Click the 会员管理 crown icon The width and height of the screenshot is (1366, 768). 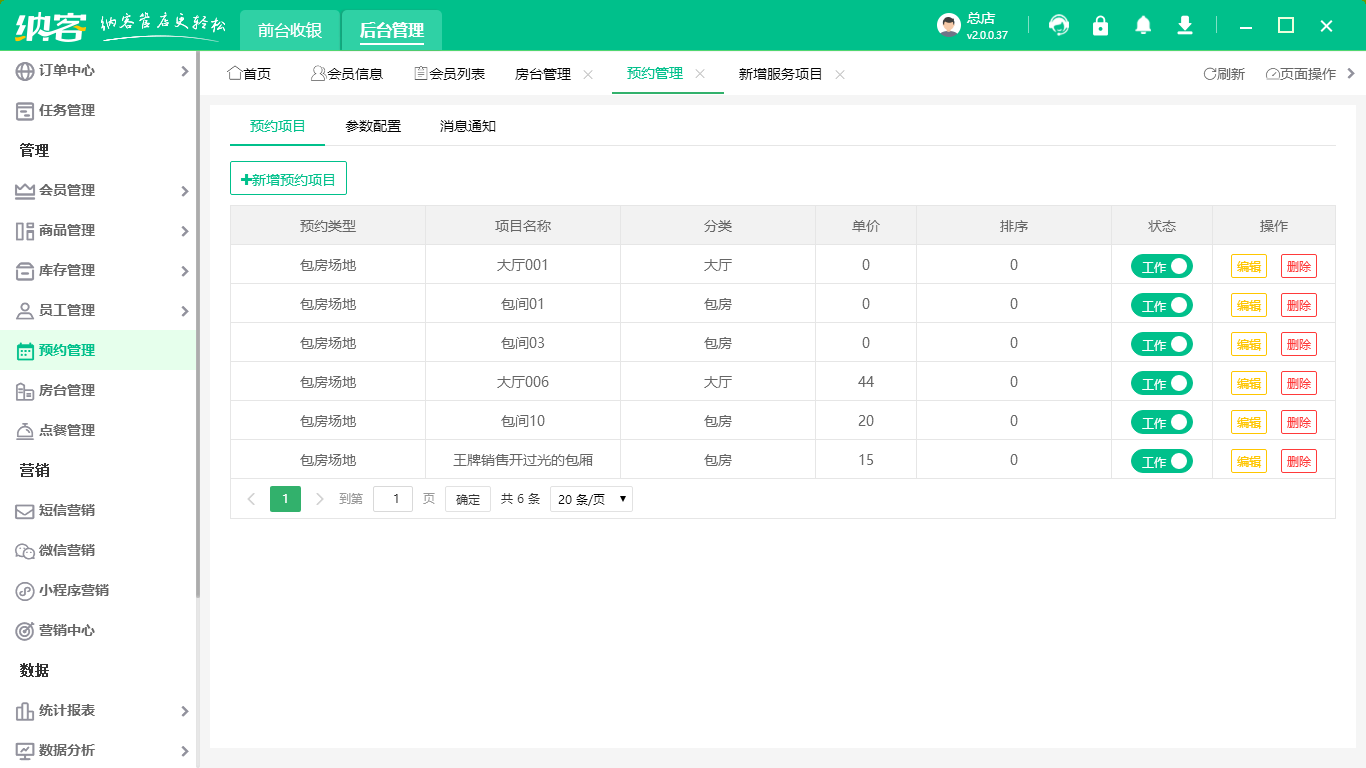click(25, 191)
